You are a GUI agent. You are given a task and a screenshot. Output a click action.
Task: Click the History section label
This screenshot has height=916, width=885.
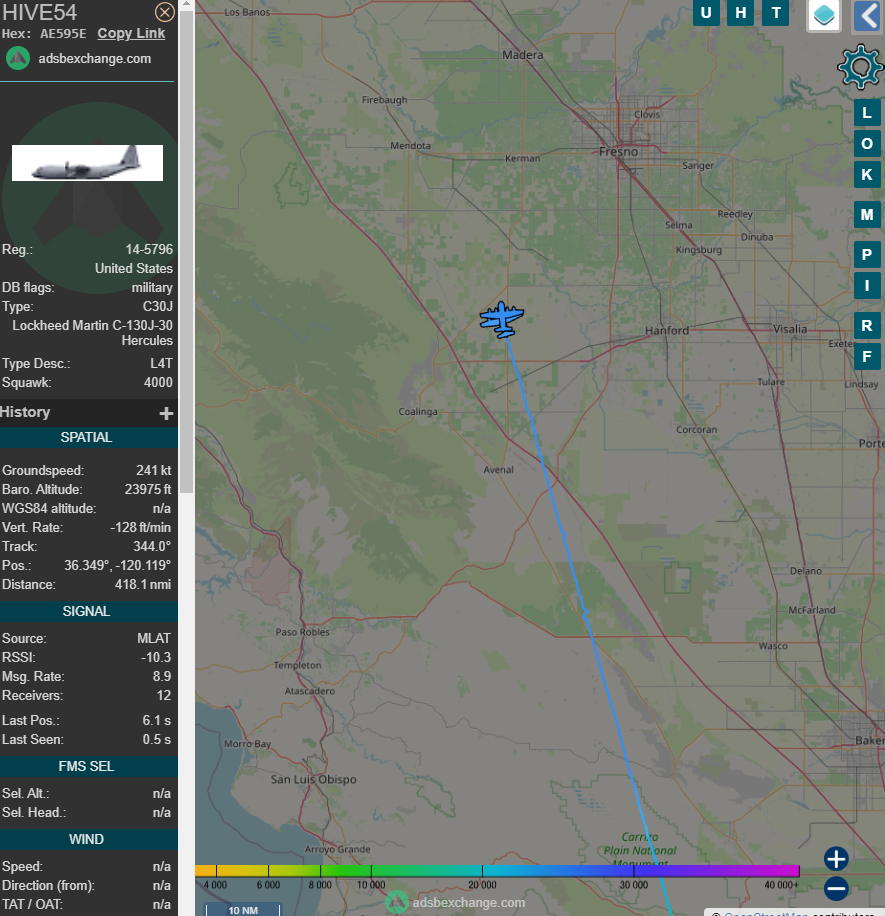click(x=25, y=412)
